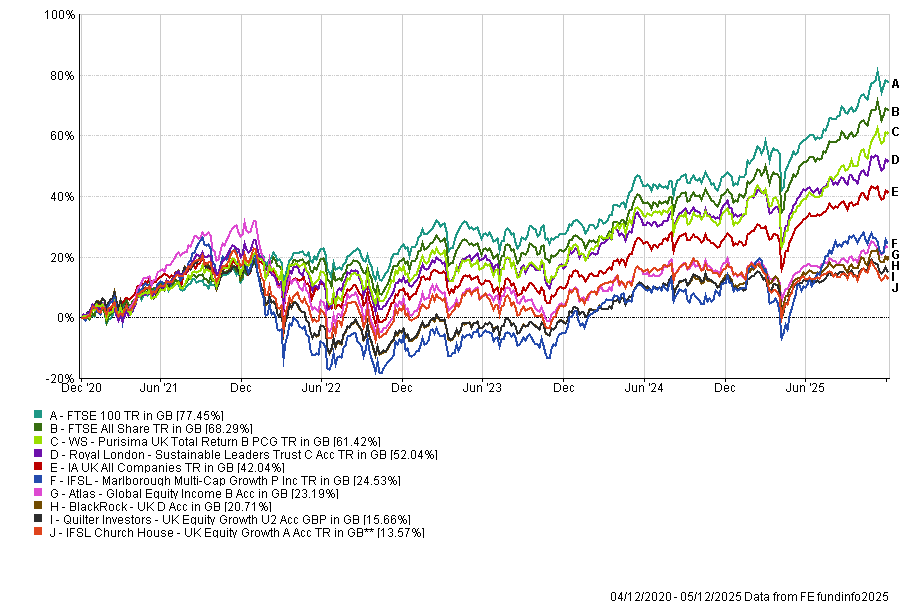Click the 'A' label at line end
The width and height of the screenshot is (900, 603).
(895, 84)
